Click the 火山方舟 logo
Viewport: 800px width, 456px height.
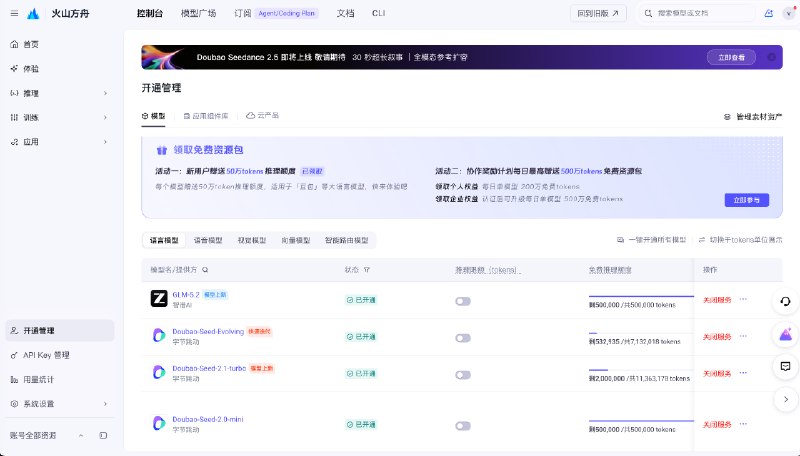(33, 14)
